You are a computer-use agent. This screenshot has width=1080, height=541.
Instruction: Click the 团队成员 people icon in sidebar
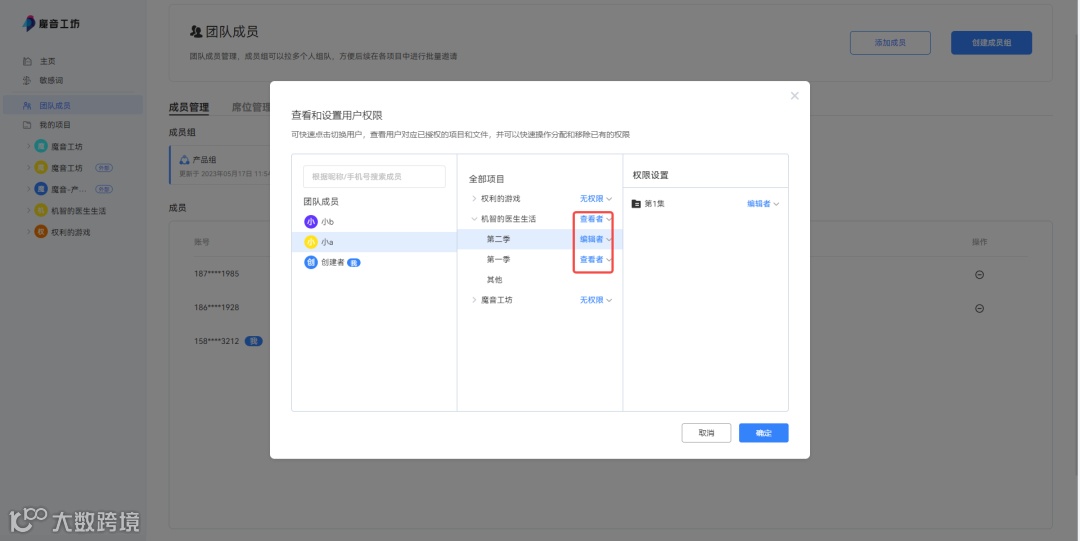pyautogui.click(x=27, y=105)
